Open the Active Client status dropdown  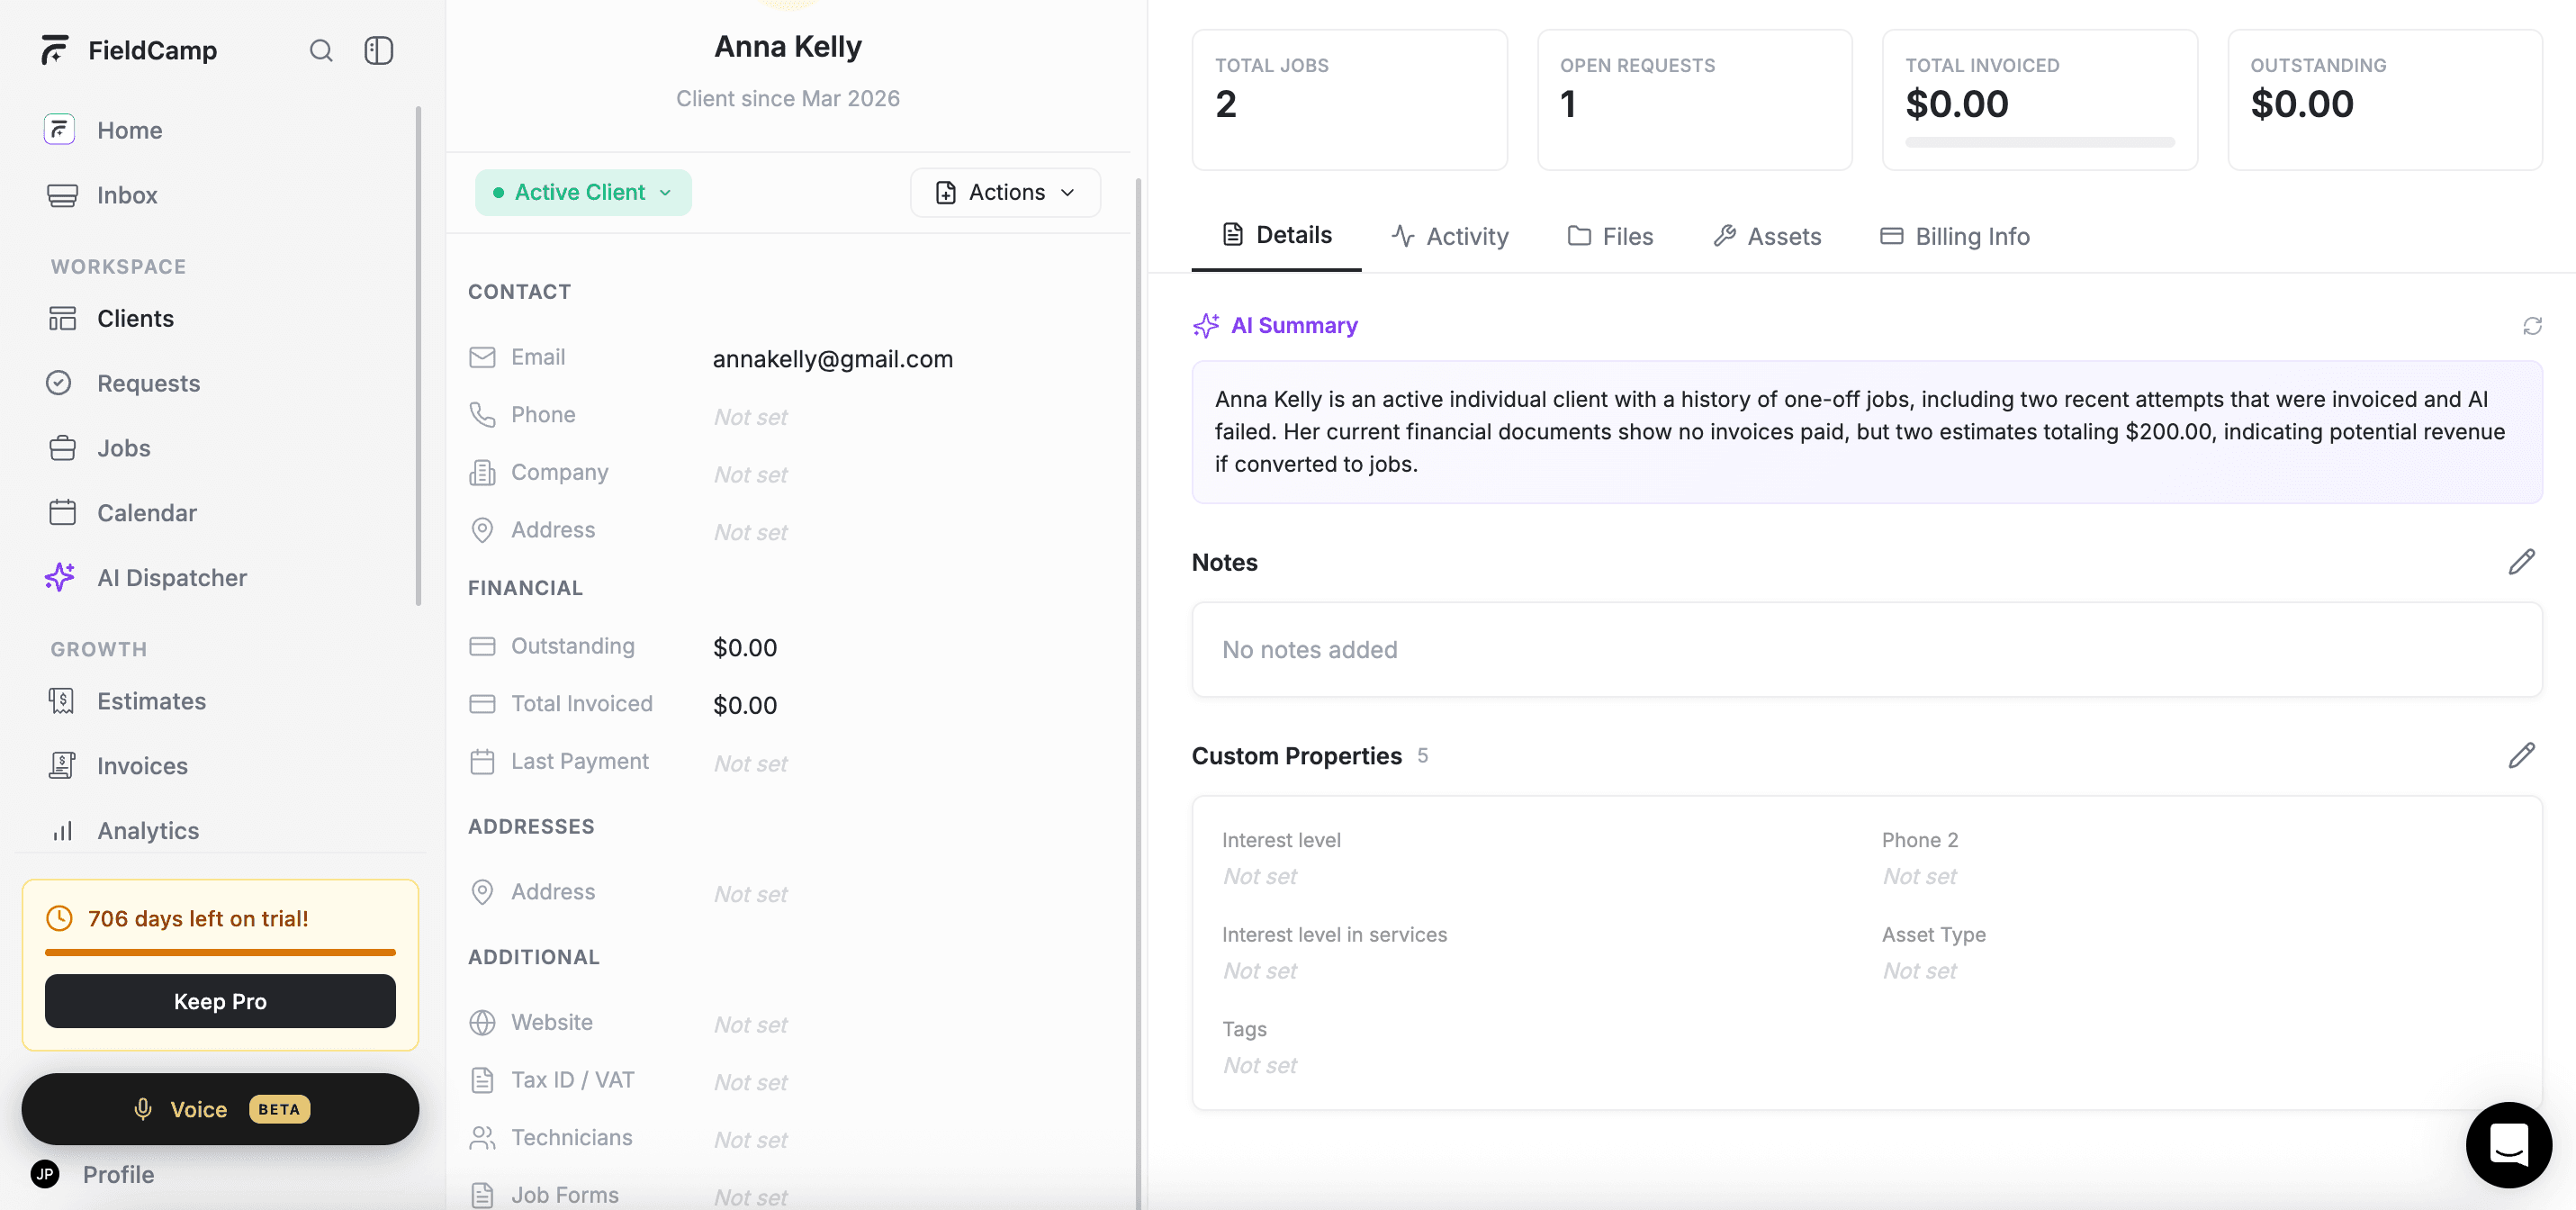tap(583, 192)
